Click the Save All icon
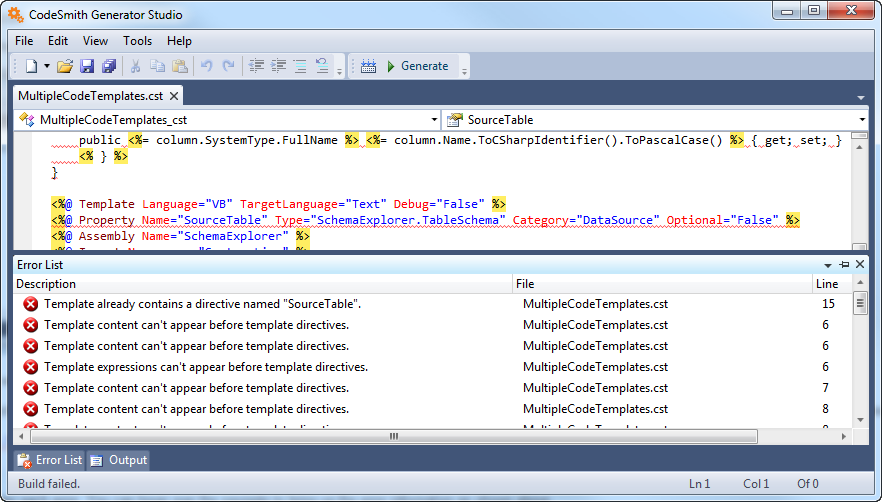Screen dimensions: 882x502 point(109,66)
